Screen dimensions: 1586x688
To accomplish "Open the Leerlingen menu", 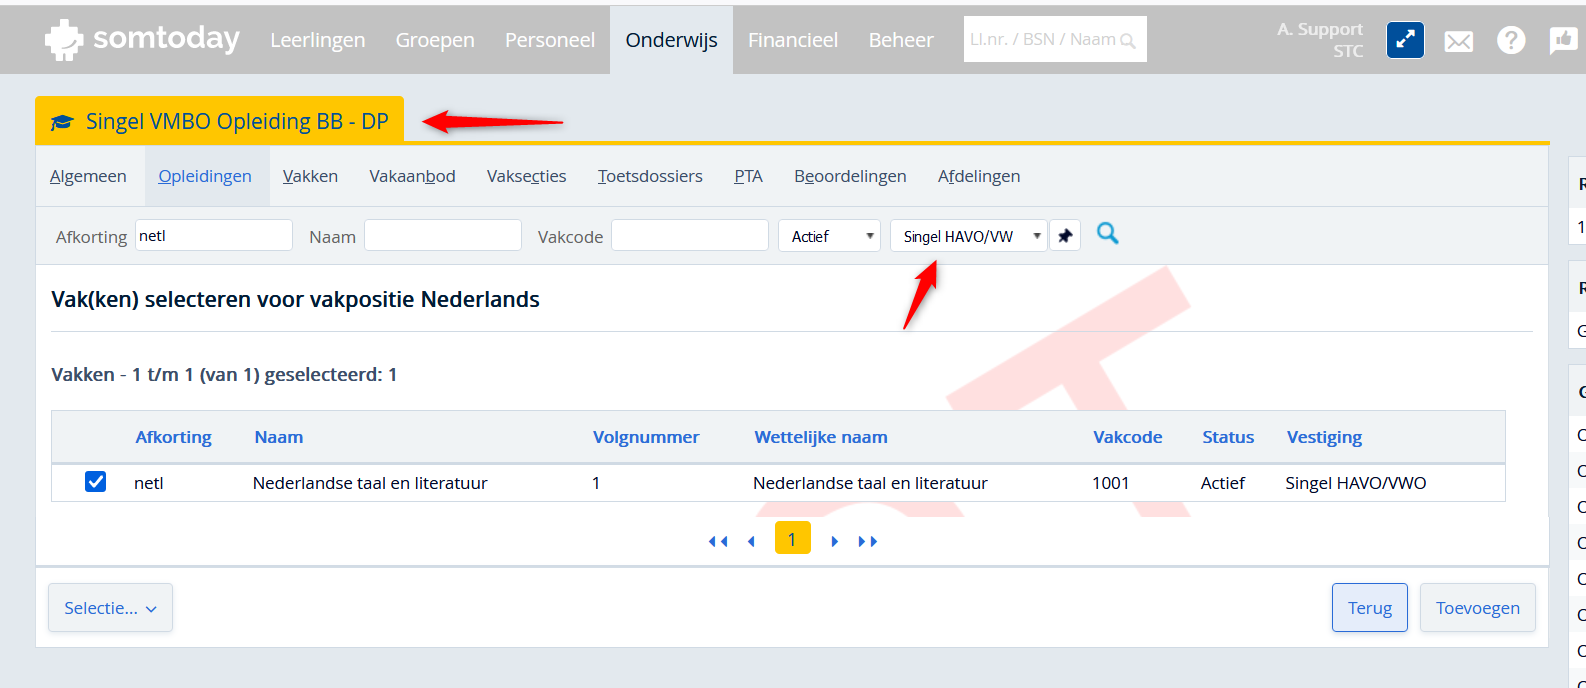I will pyautogui.click(x=317, y=40).
